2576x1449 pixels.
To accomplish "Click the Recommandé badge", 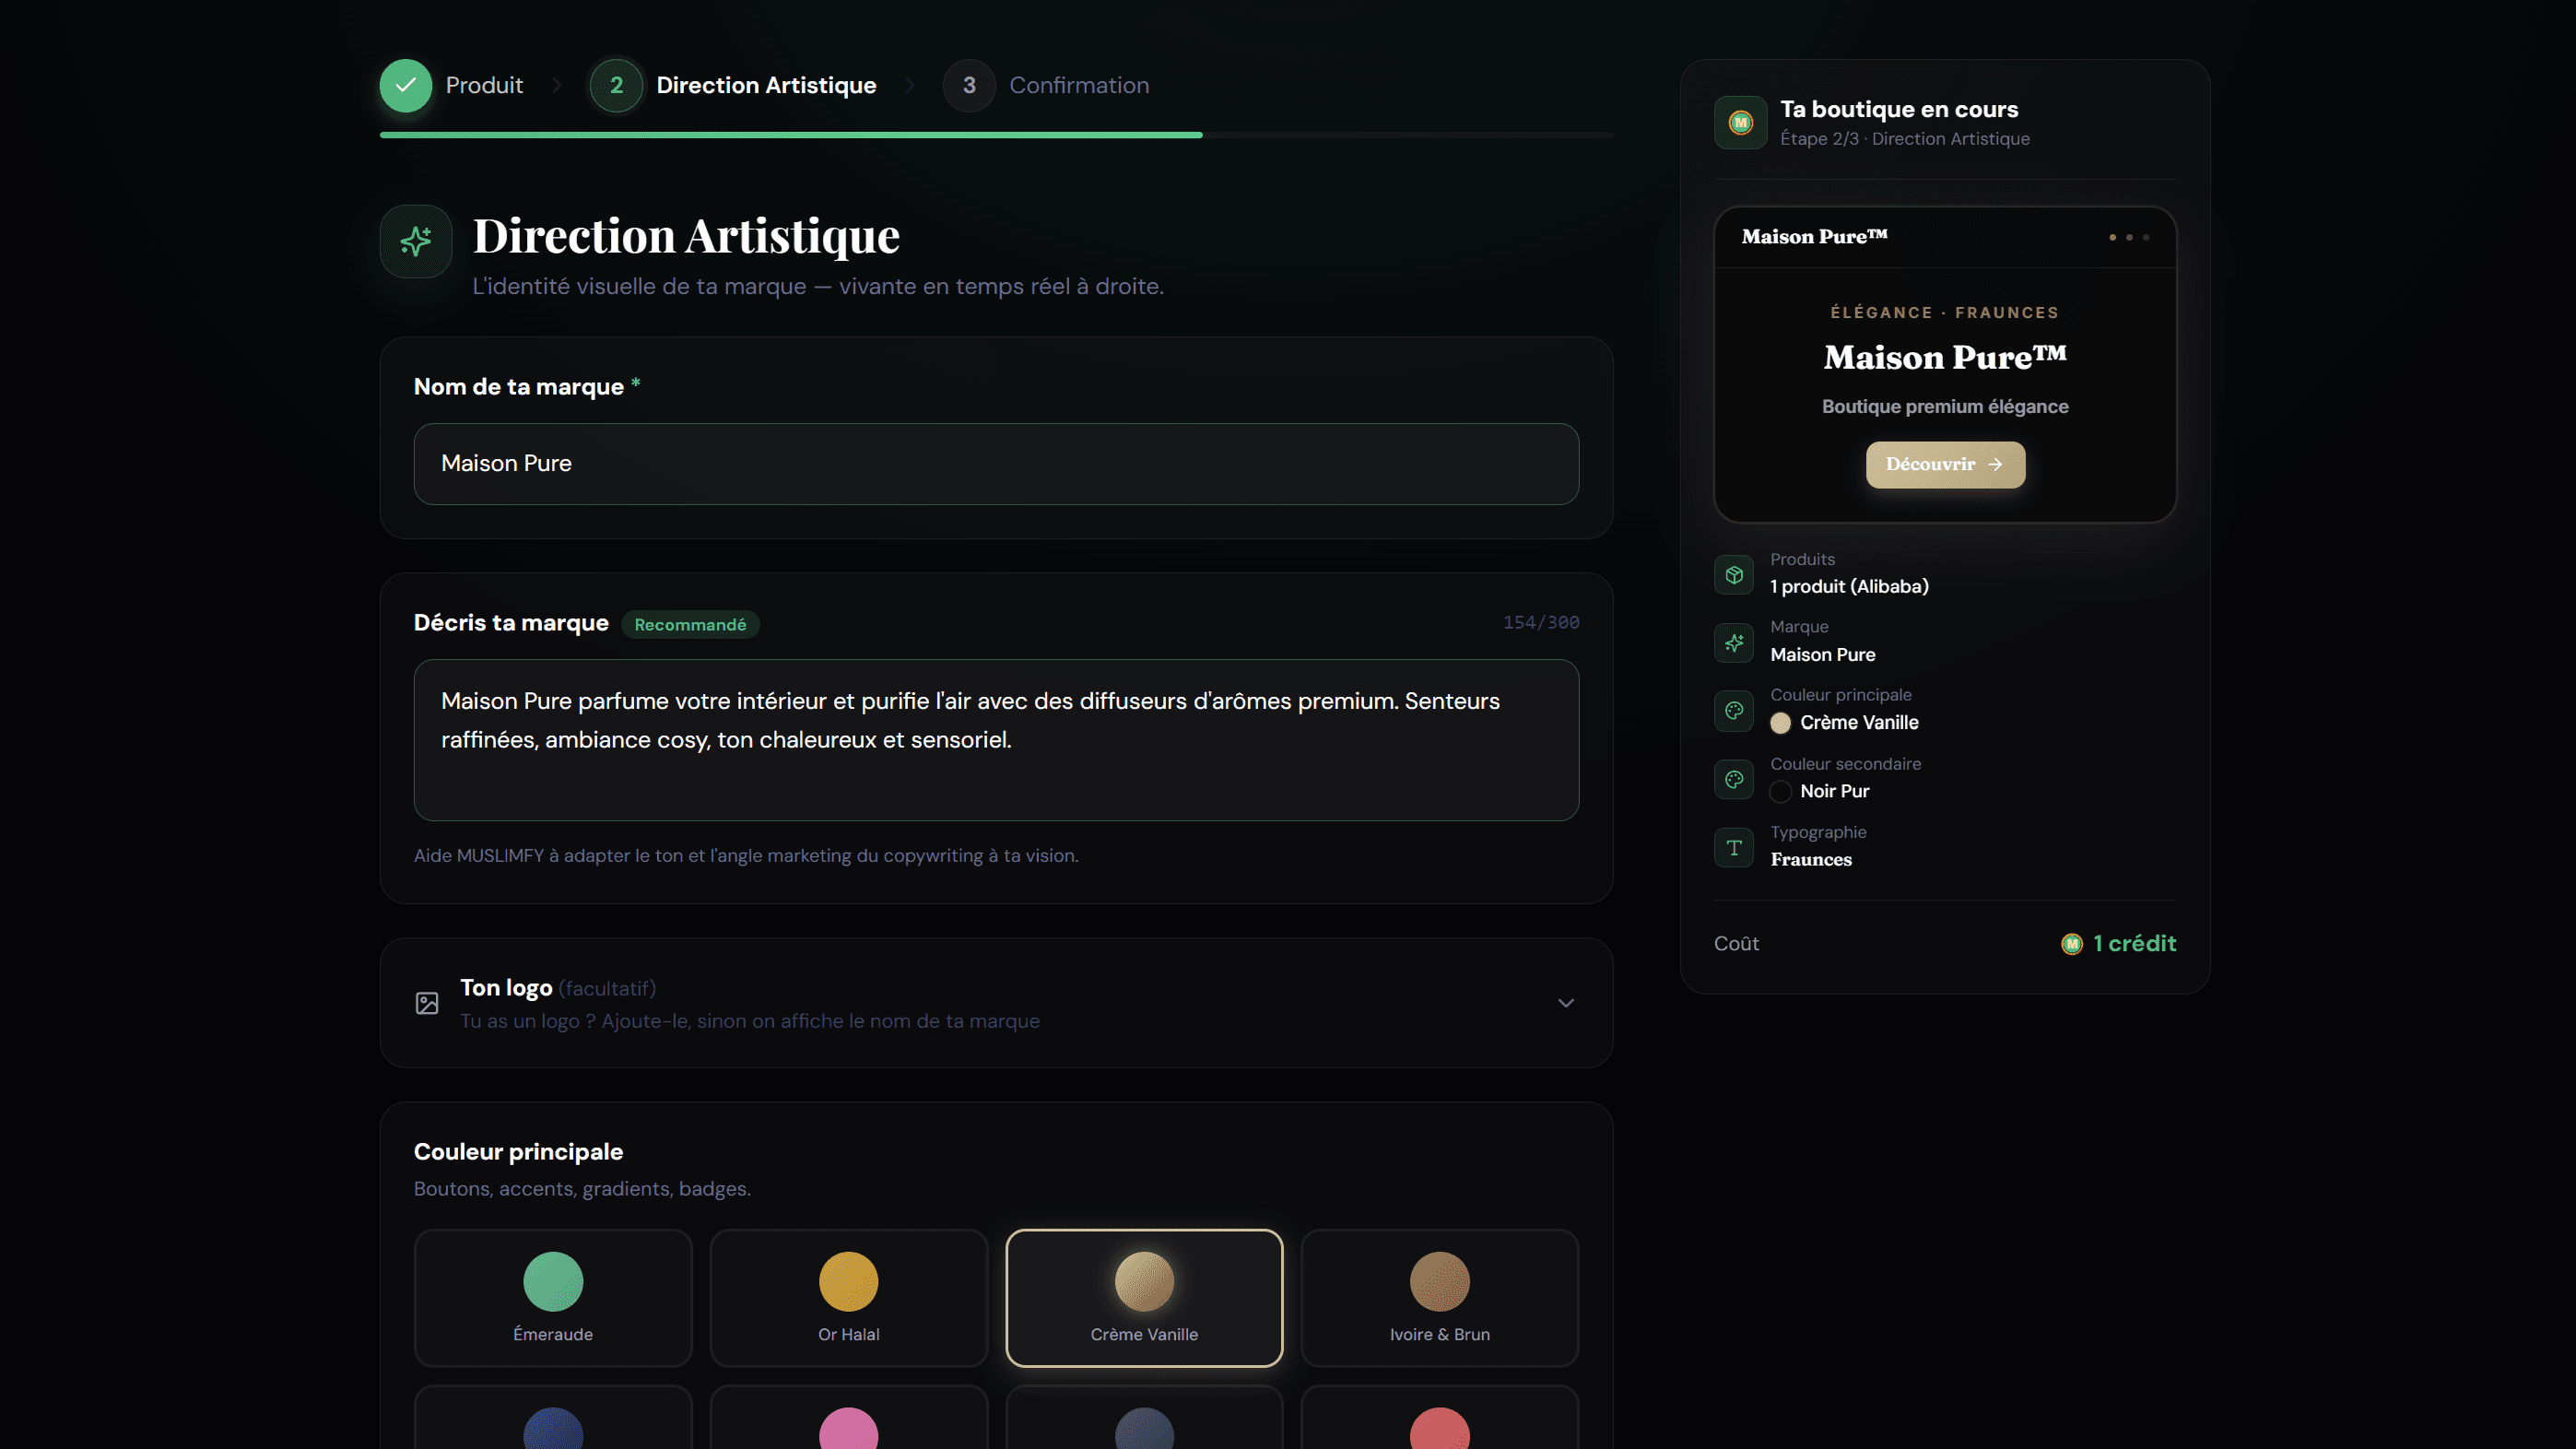I will (x=690, y=625).
